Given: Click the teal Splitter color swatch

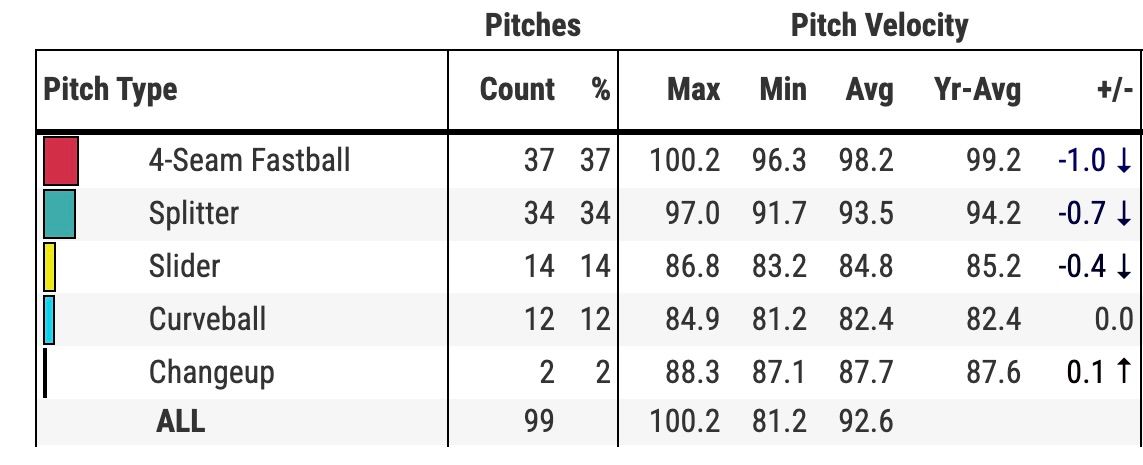Looking at the screenshot, I should [x=60, y=214].
